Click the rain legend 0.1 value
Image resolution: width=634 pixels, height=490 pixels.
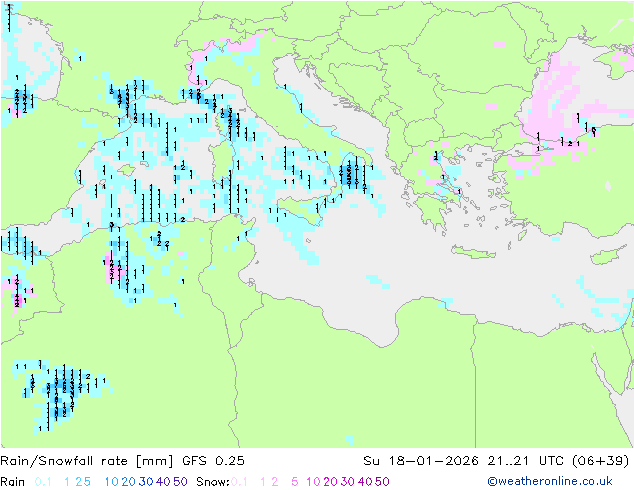click(x=43, y=482)
